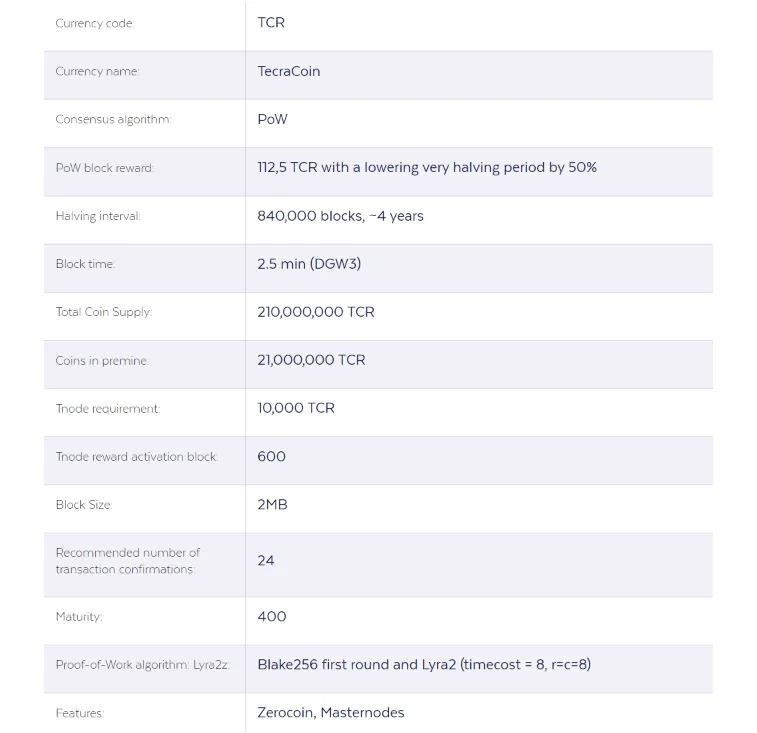The image size is (757, 733).
Task: Click the TCR currency code value
Action: (271, 23)
